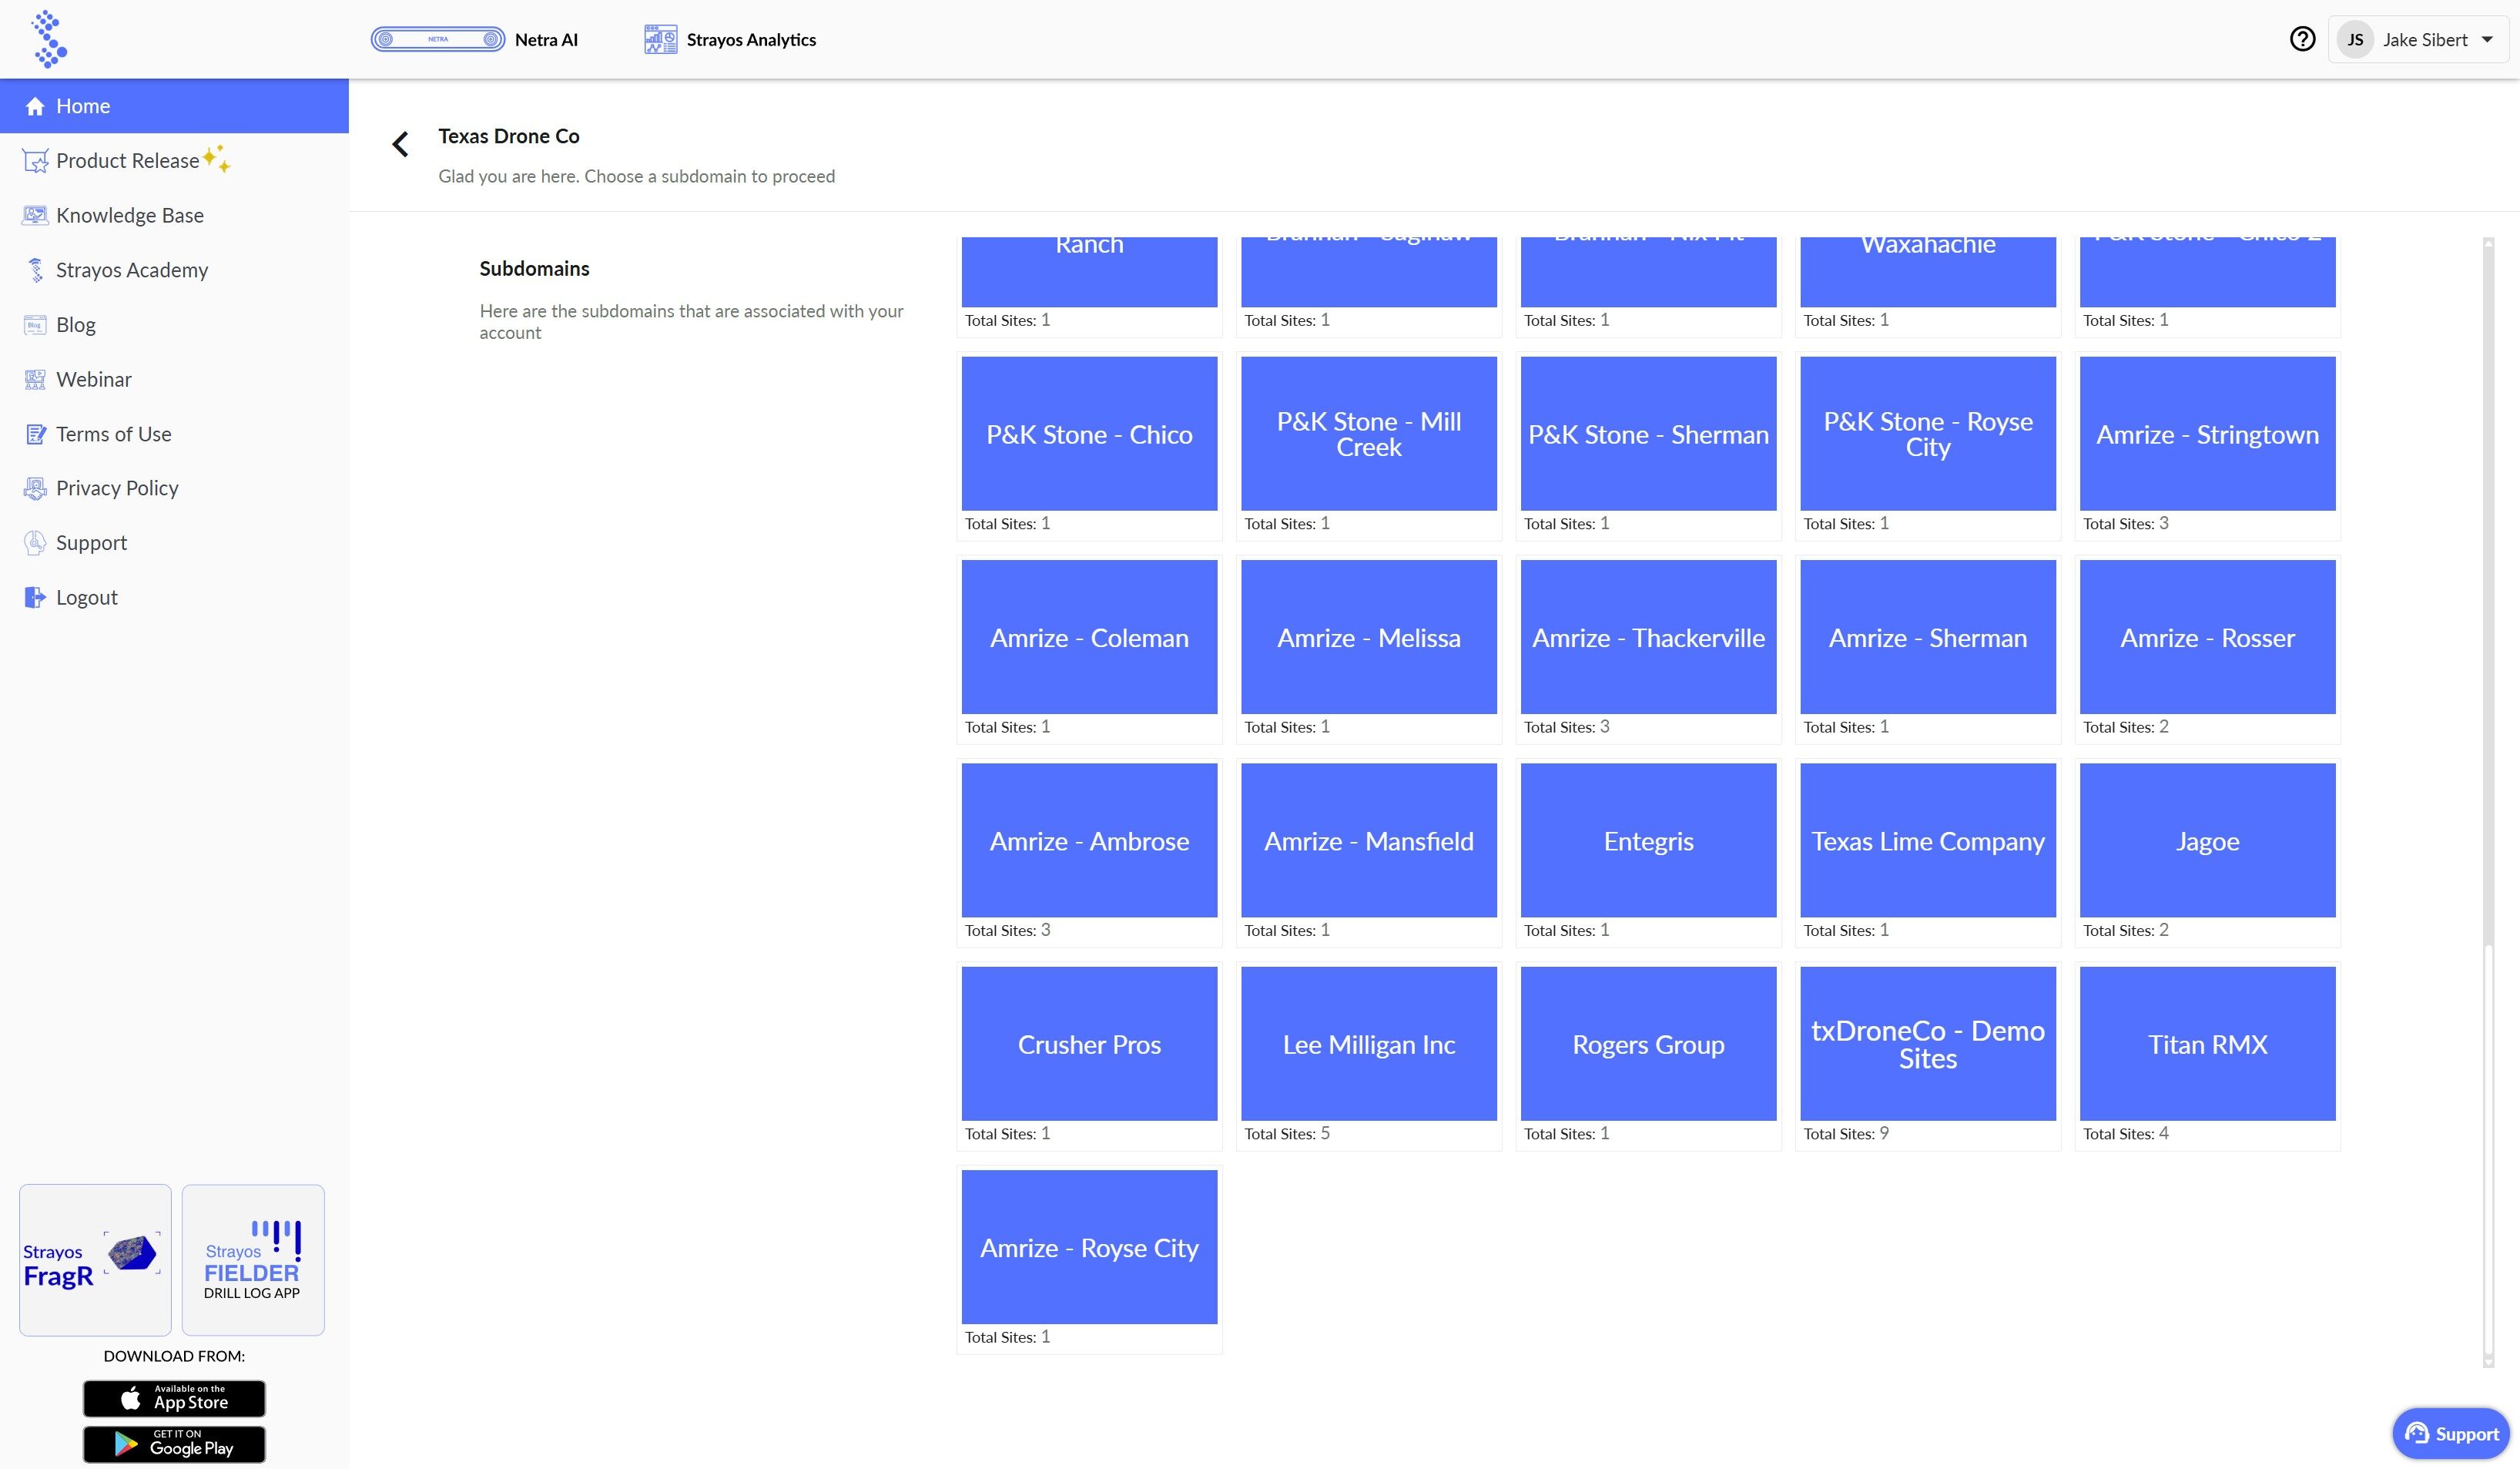Select the Titan RMX subdomain
The width and height of the screenshot is (2520, 1469).
2208,1044
